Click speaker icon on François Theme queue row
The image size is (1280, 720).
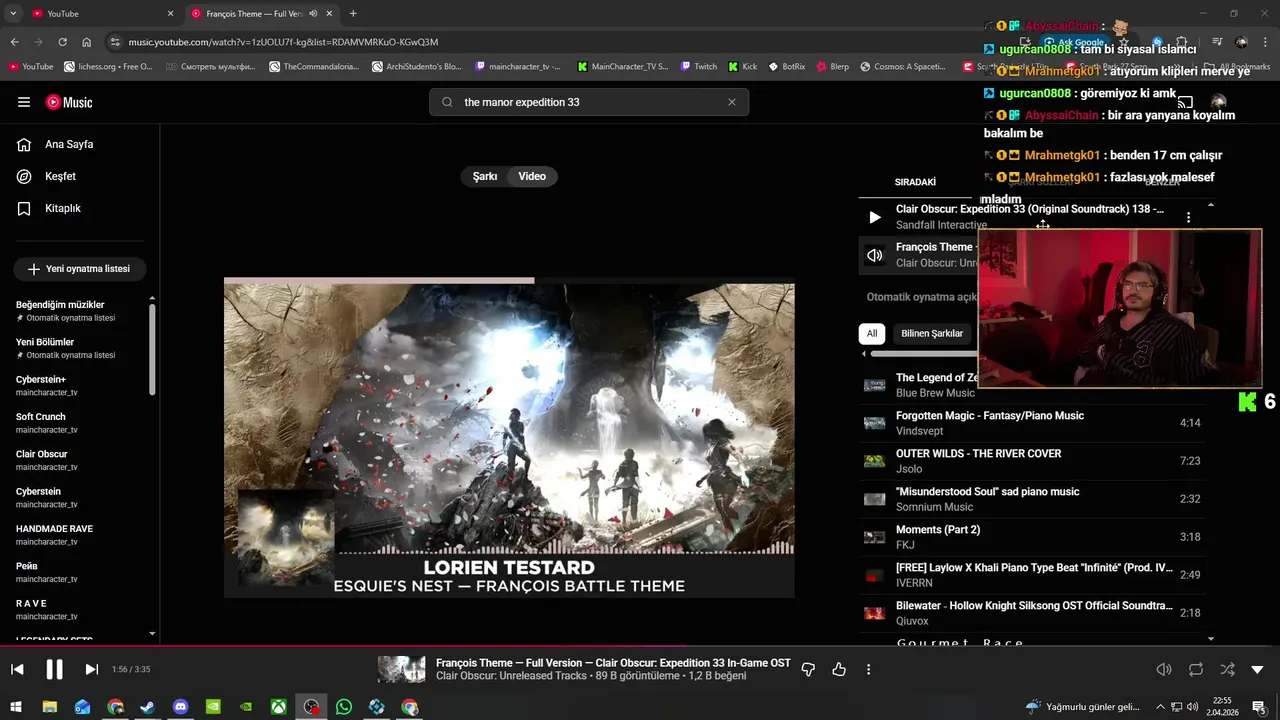tap(875, 255)
